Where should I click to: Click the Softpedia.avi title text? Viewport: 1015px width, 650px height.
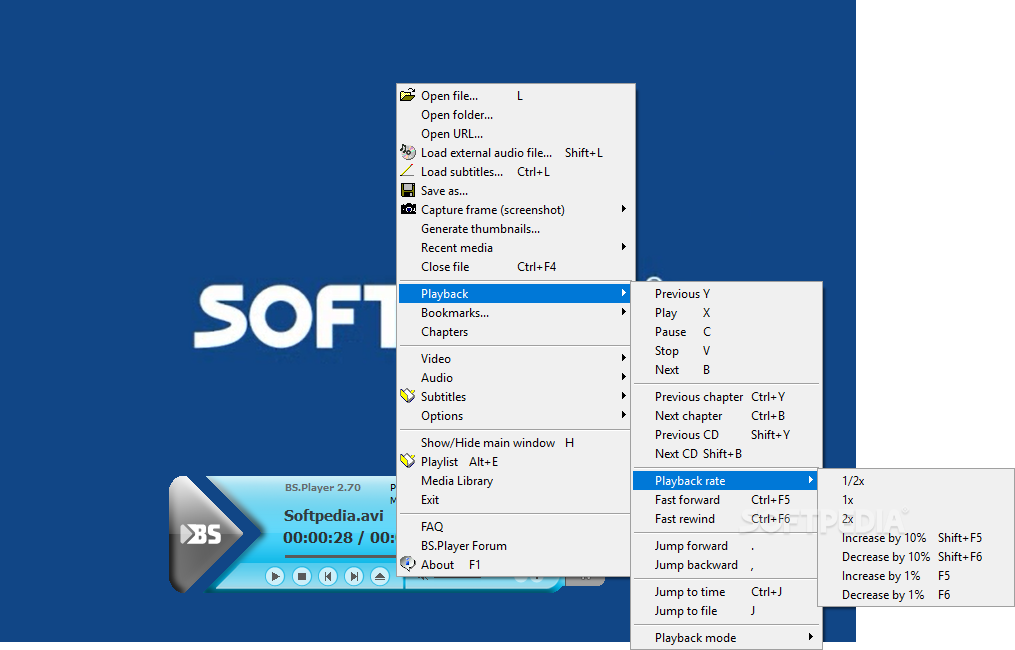click(333, 516)
